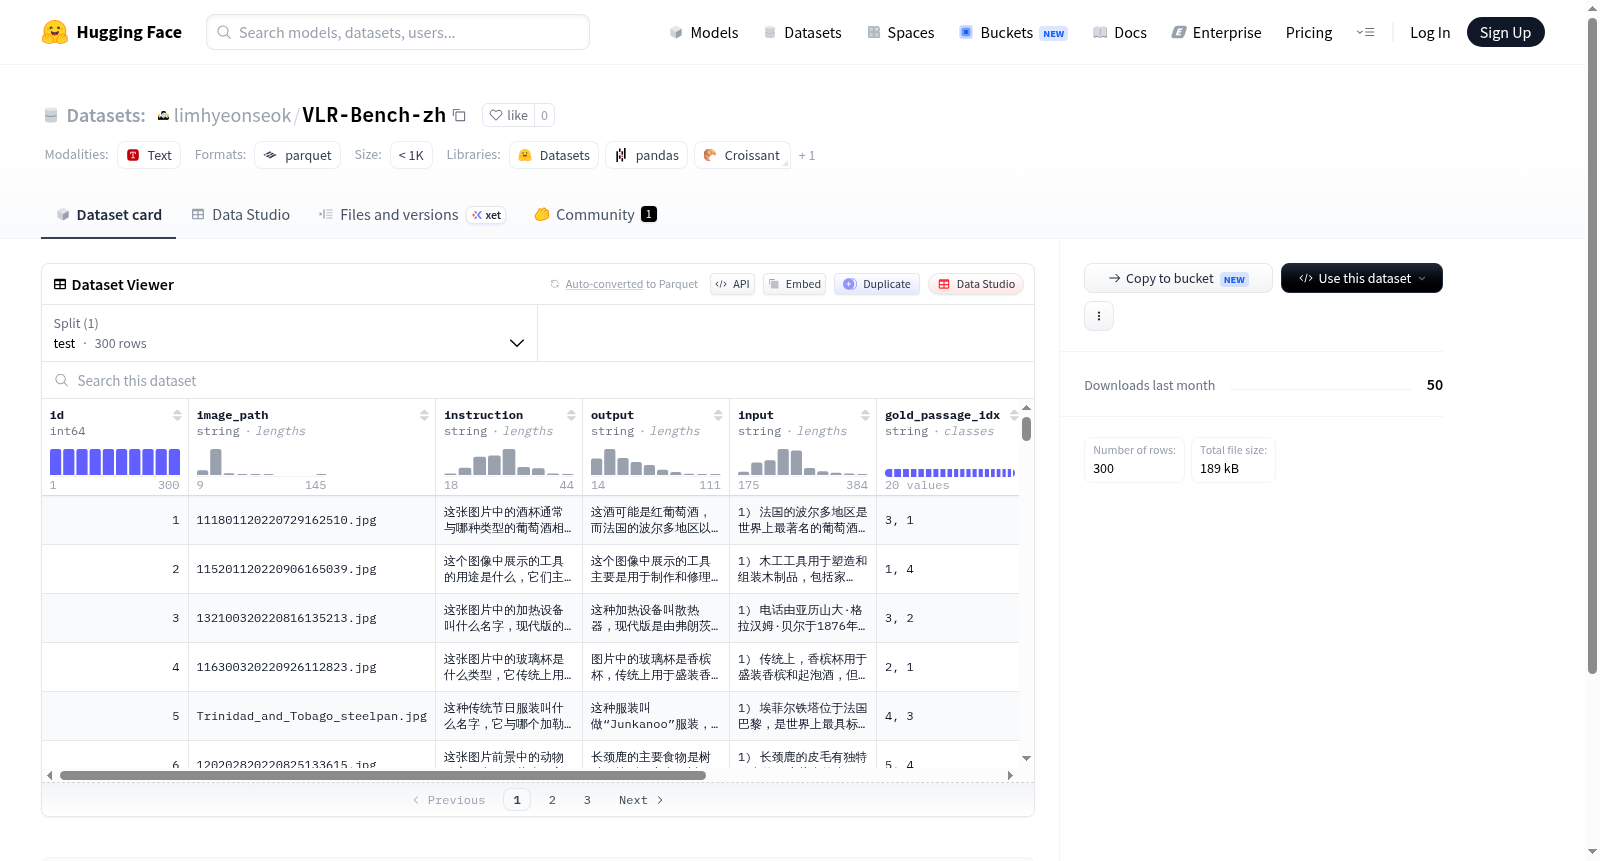Expand Use this dataset dropdown

click(1361, 278)
